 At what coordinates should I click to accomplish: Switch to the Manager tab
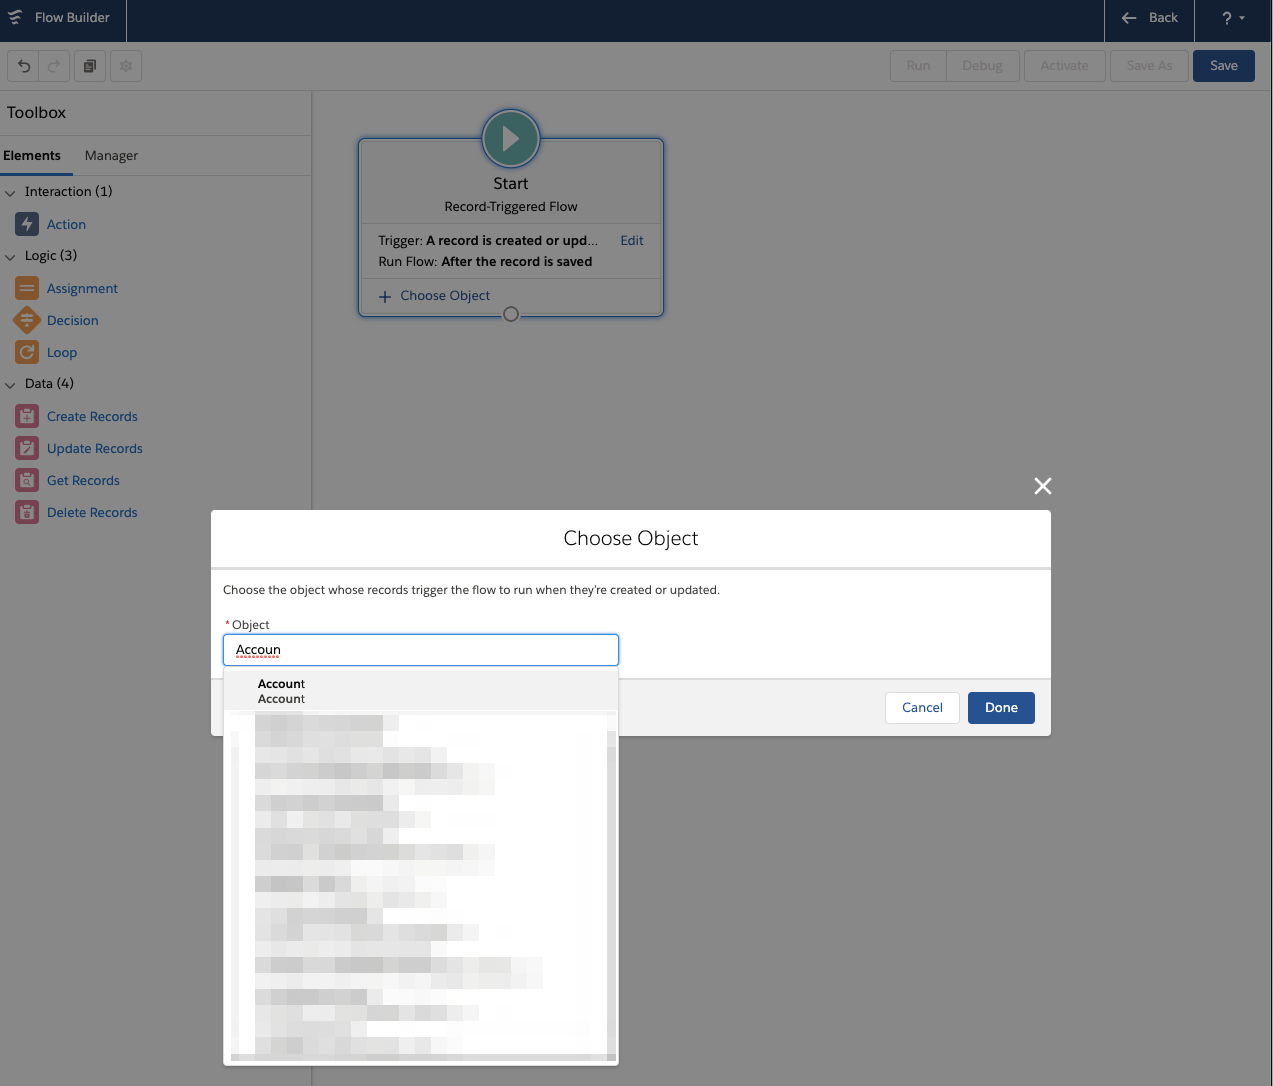111,156
